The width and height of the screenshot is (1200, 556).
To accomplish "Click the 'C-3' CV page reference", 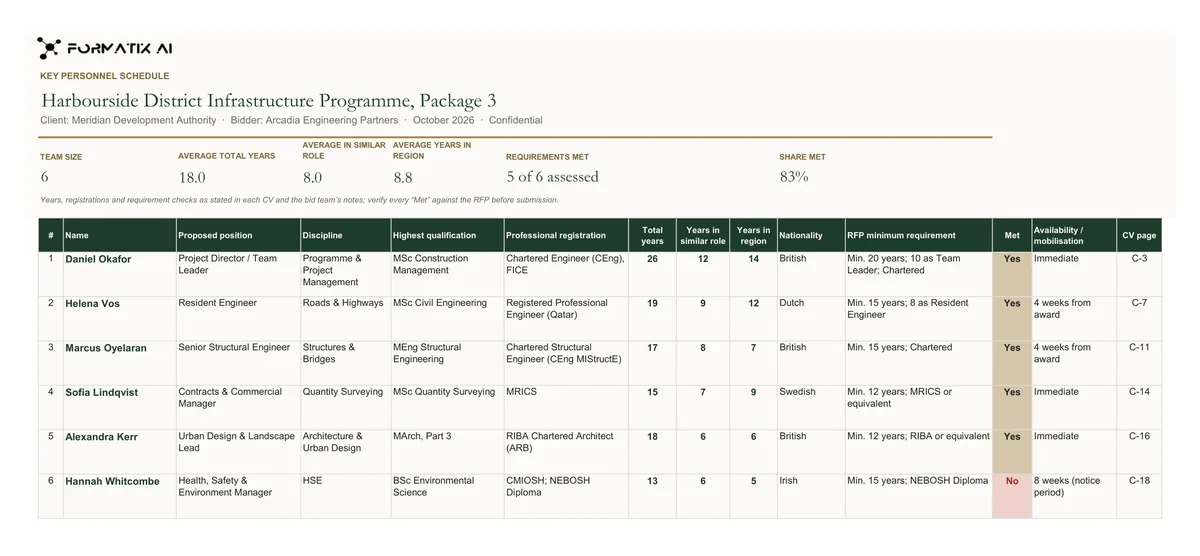I will click(x=1139, y=259).
